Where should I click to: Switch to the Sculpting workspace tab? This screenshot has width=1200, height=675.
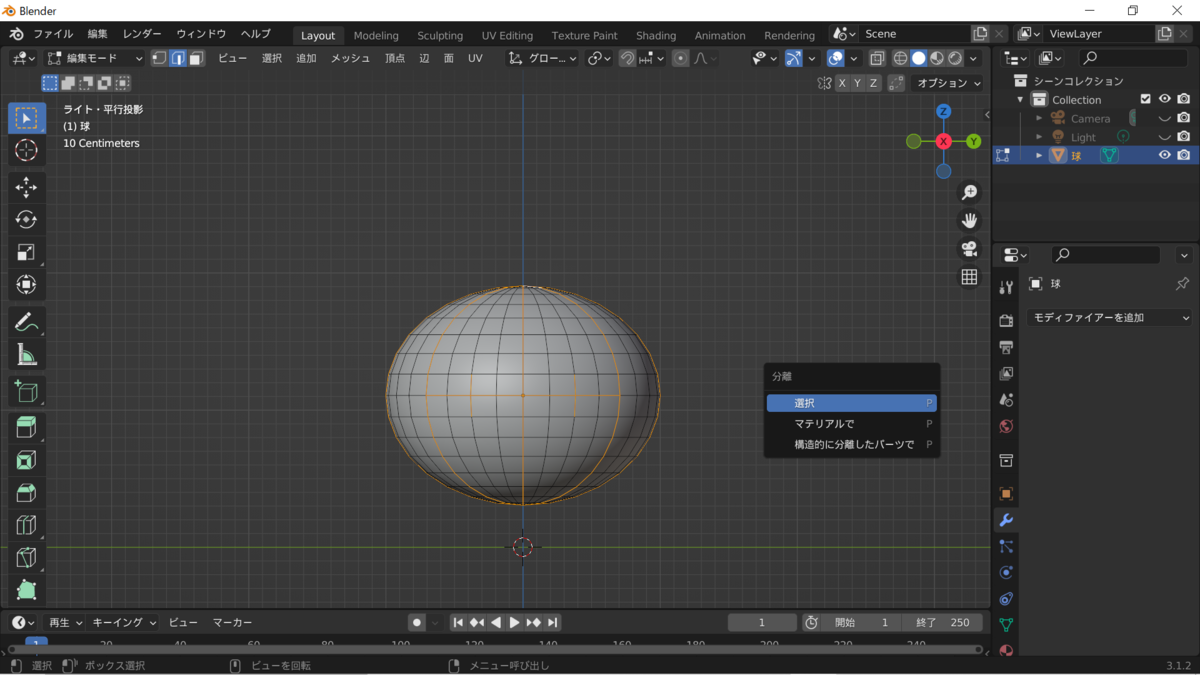point(440,35)
